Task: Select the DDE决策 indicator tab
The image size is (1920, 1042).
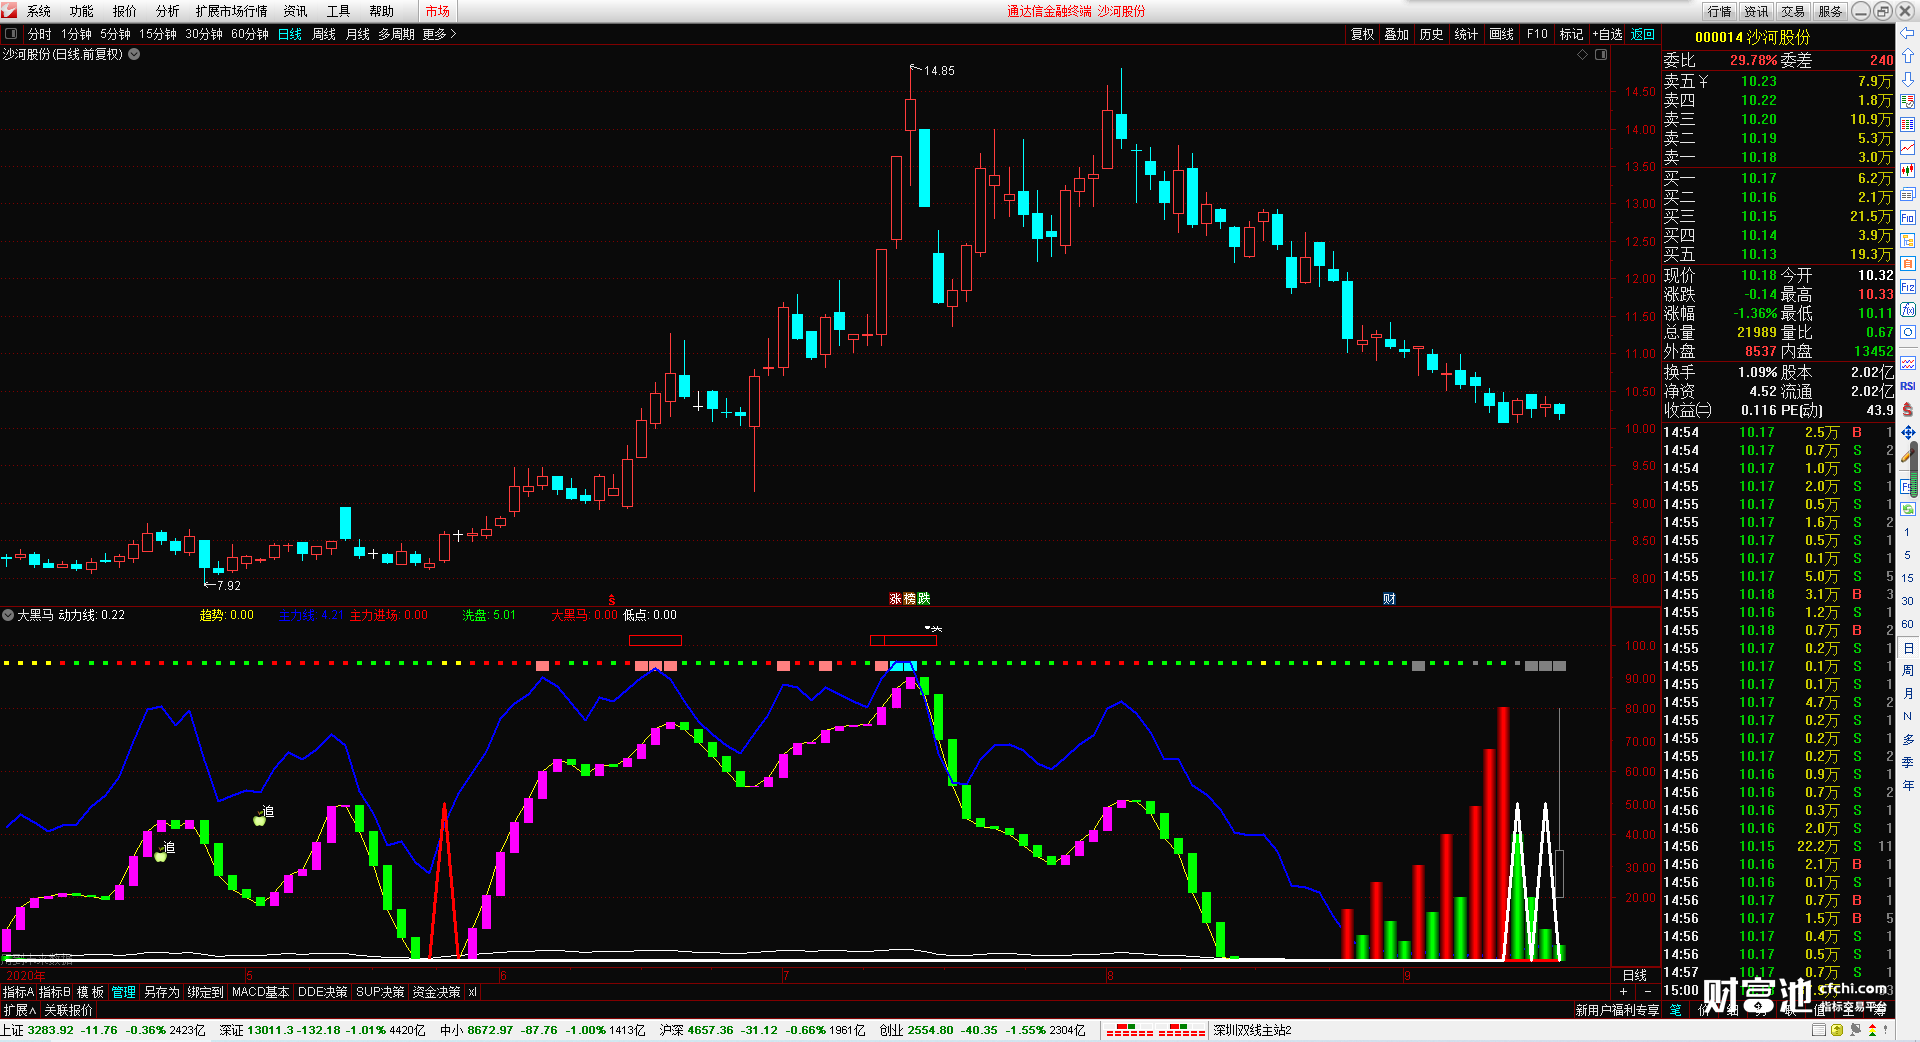Action: 323,992
